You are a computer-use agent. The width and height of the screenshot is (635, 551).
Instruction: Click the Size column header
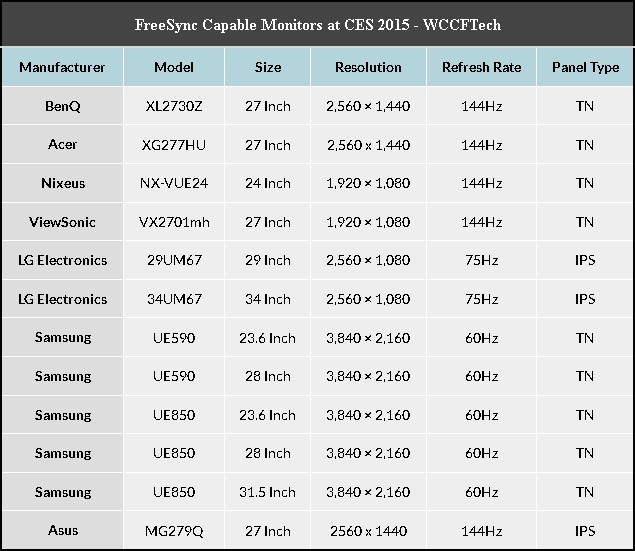pos(268,67)
